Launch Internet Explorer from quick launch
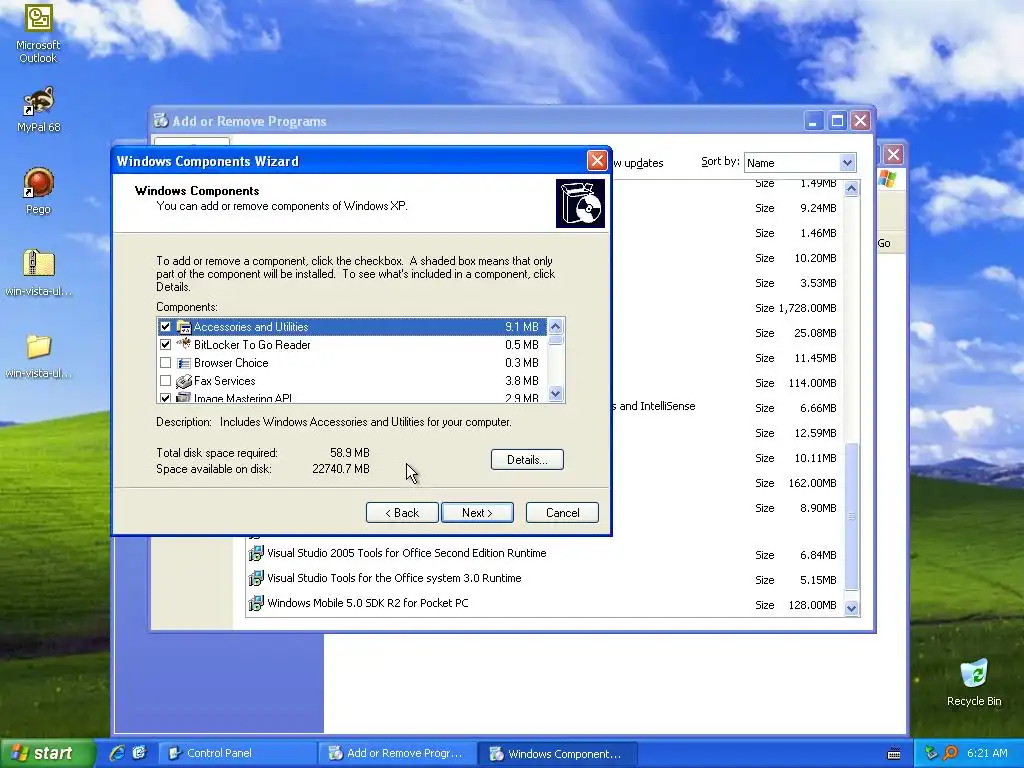Viewport: 1024px width, 768px height. click(117, 753)
